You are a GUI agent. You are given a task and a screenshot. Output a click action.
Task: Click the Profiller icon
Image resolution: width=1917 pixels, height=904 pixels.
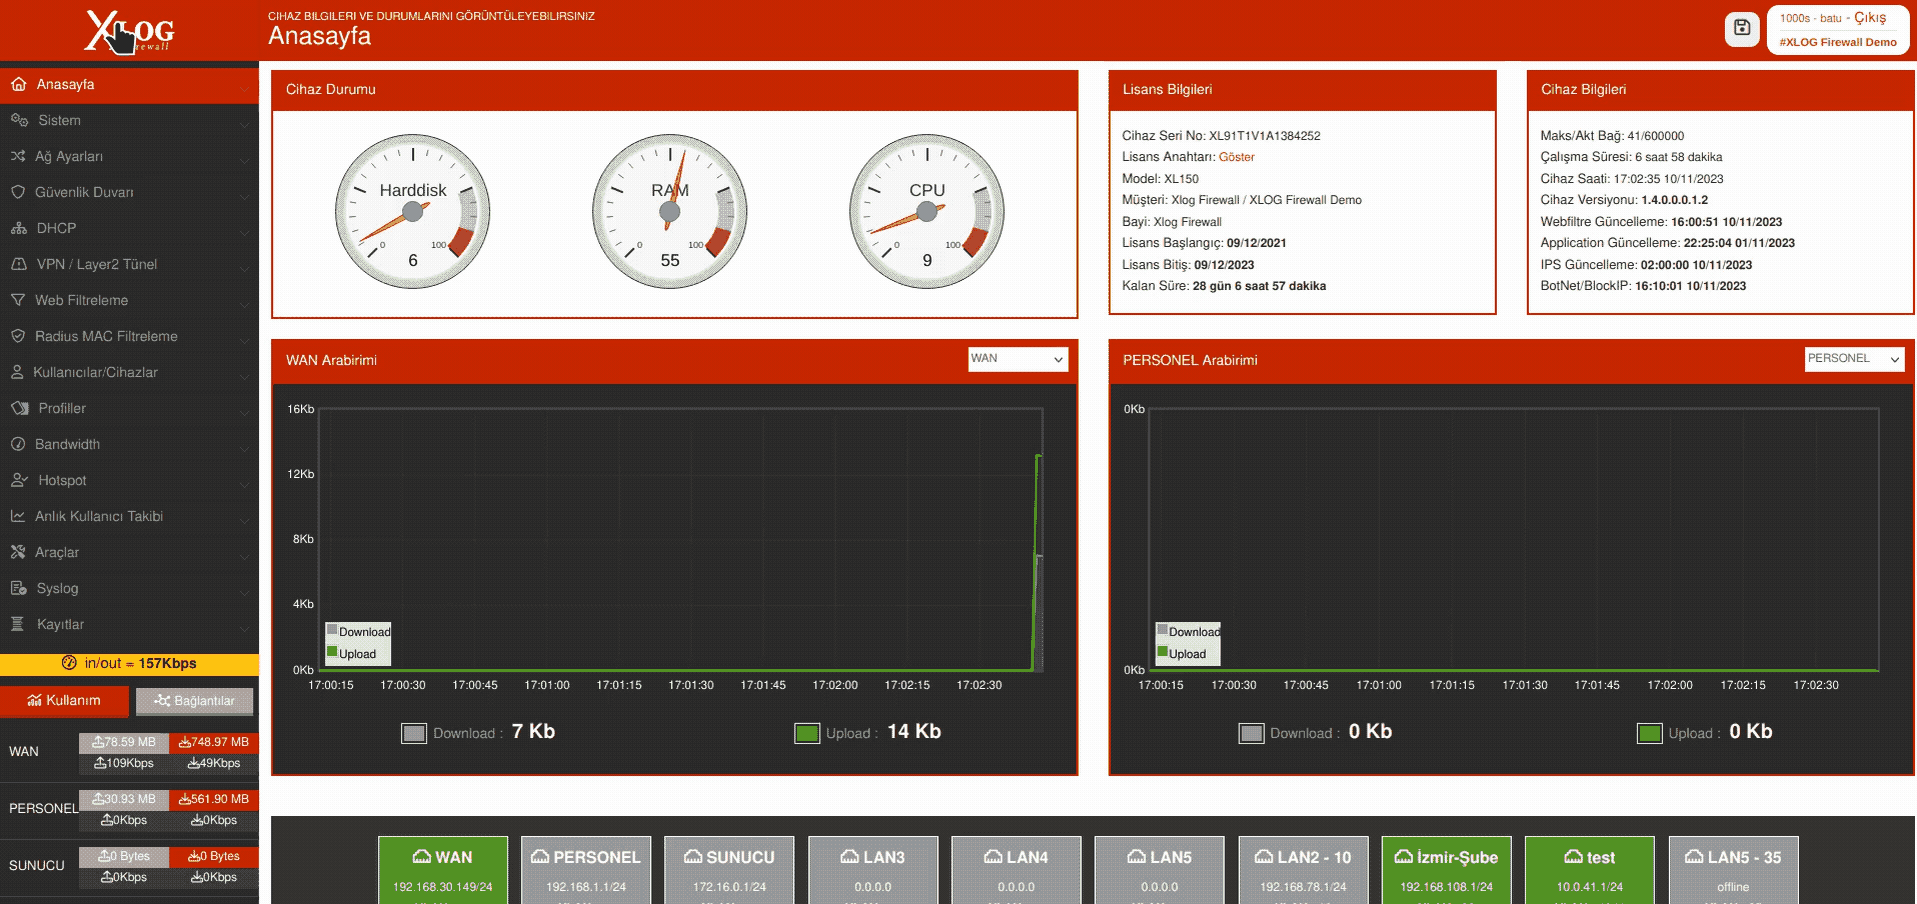[x=20, y=408]
